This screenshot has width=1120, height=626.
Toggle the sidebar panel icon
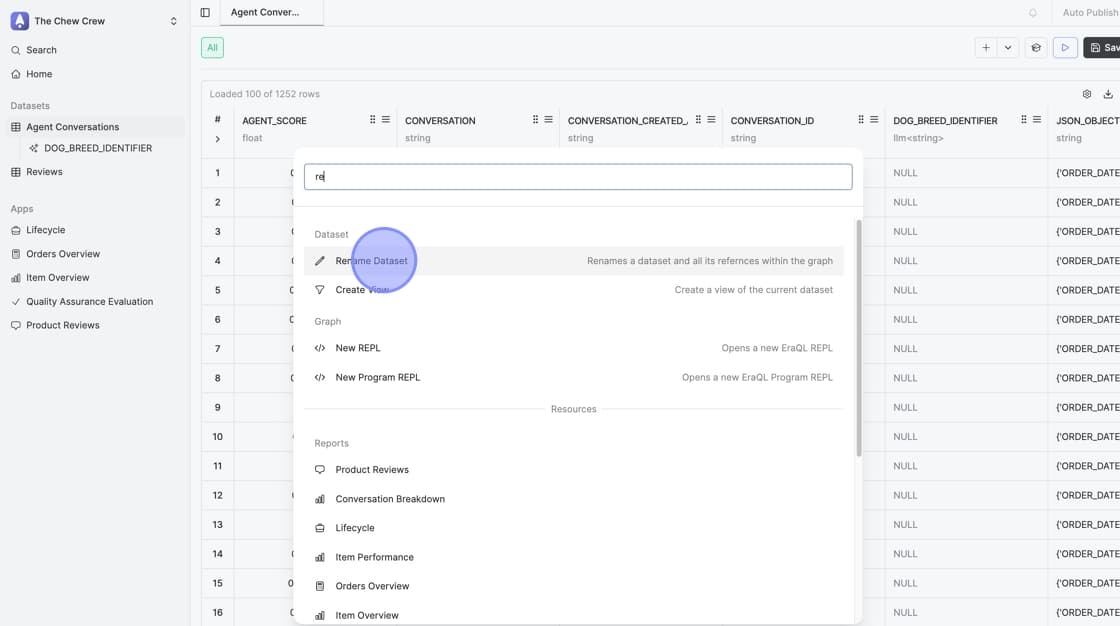coord(205,13)
